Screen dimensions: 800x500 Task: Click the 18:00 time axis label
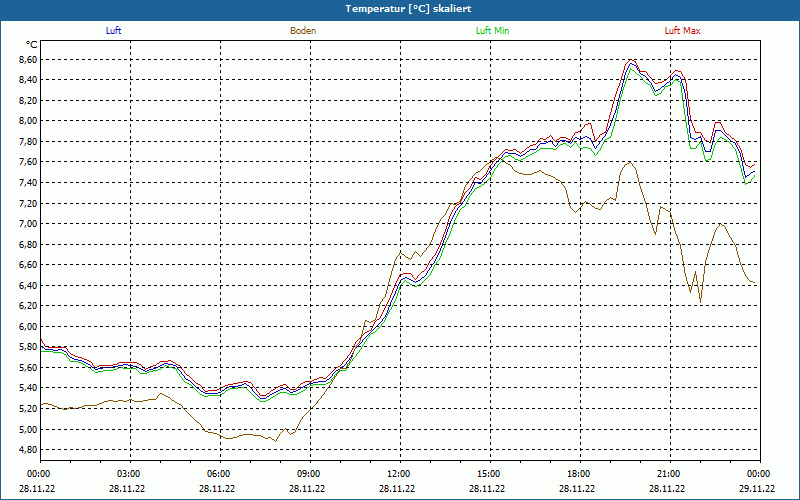click(577, 474)
